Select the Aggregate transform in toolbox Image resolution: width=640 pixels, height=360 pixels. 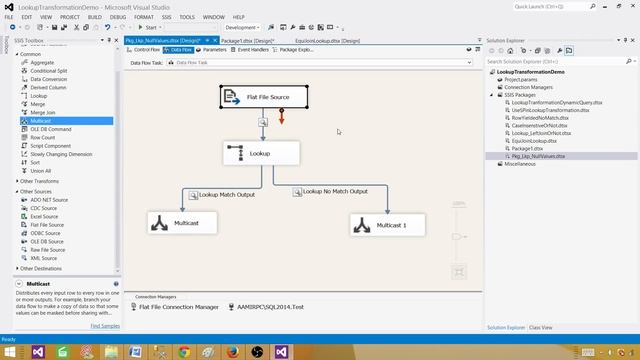click(42, 62)
